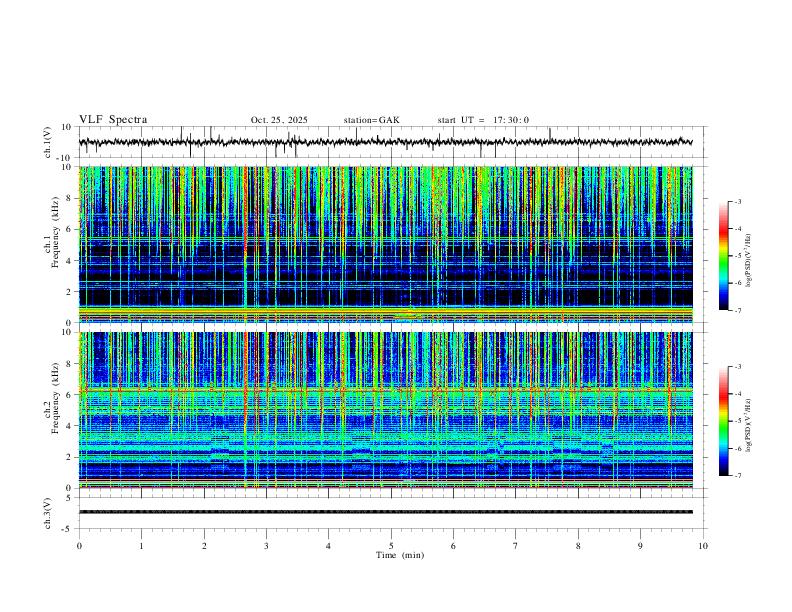Screen dimensions: 792x612
Task: Click time axis tick label "3"
Action: (266, 546)
